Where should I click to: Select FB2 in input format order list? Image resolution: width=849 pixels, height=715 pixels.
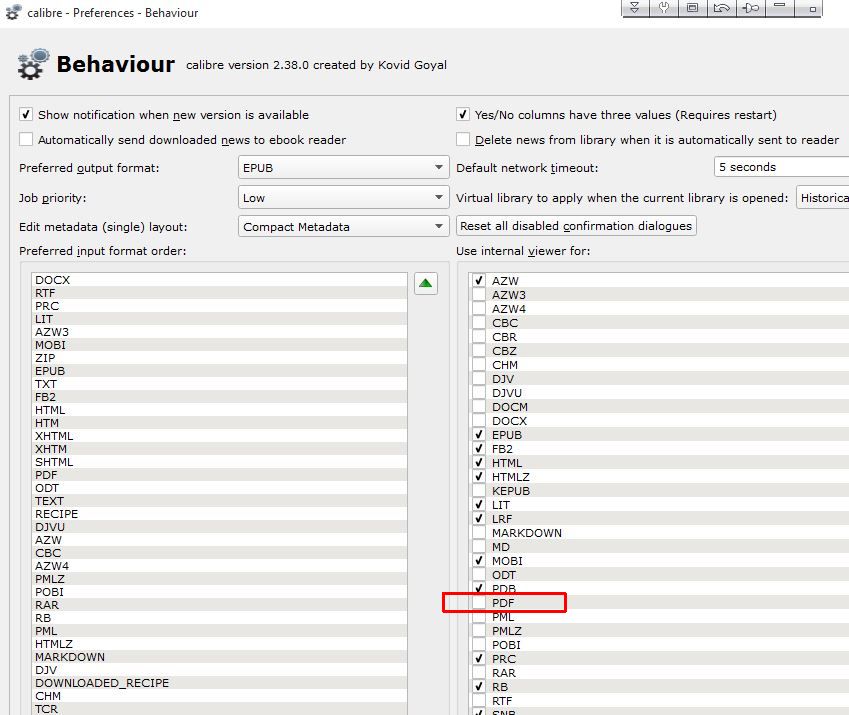point(219,397)
